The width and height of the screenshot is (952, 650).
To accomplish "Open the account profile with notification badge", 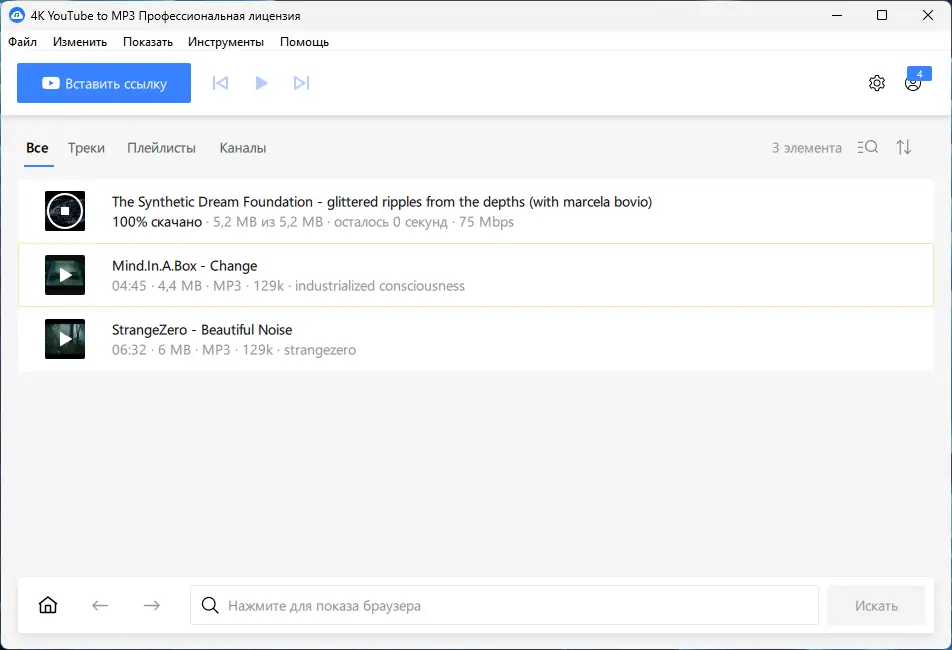I will 913,83.
